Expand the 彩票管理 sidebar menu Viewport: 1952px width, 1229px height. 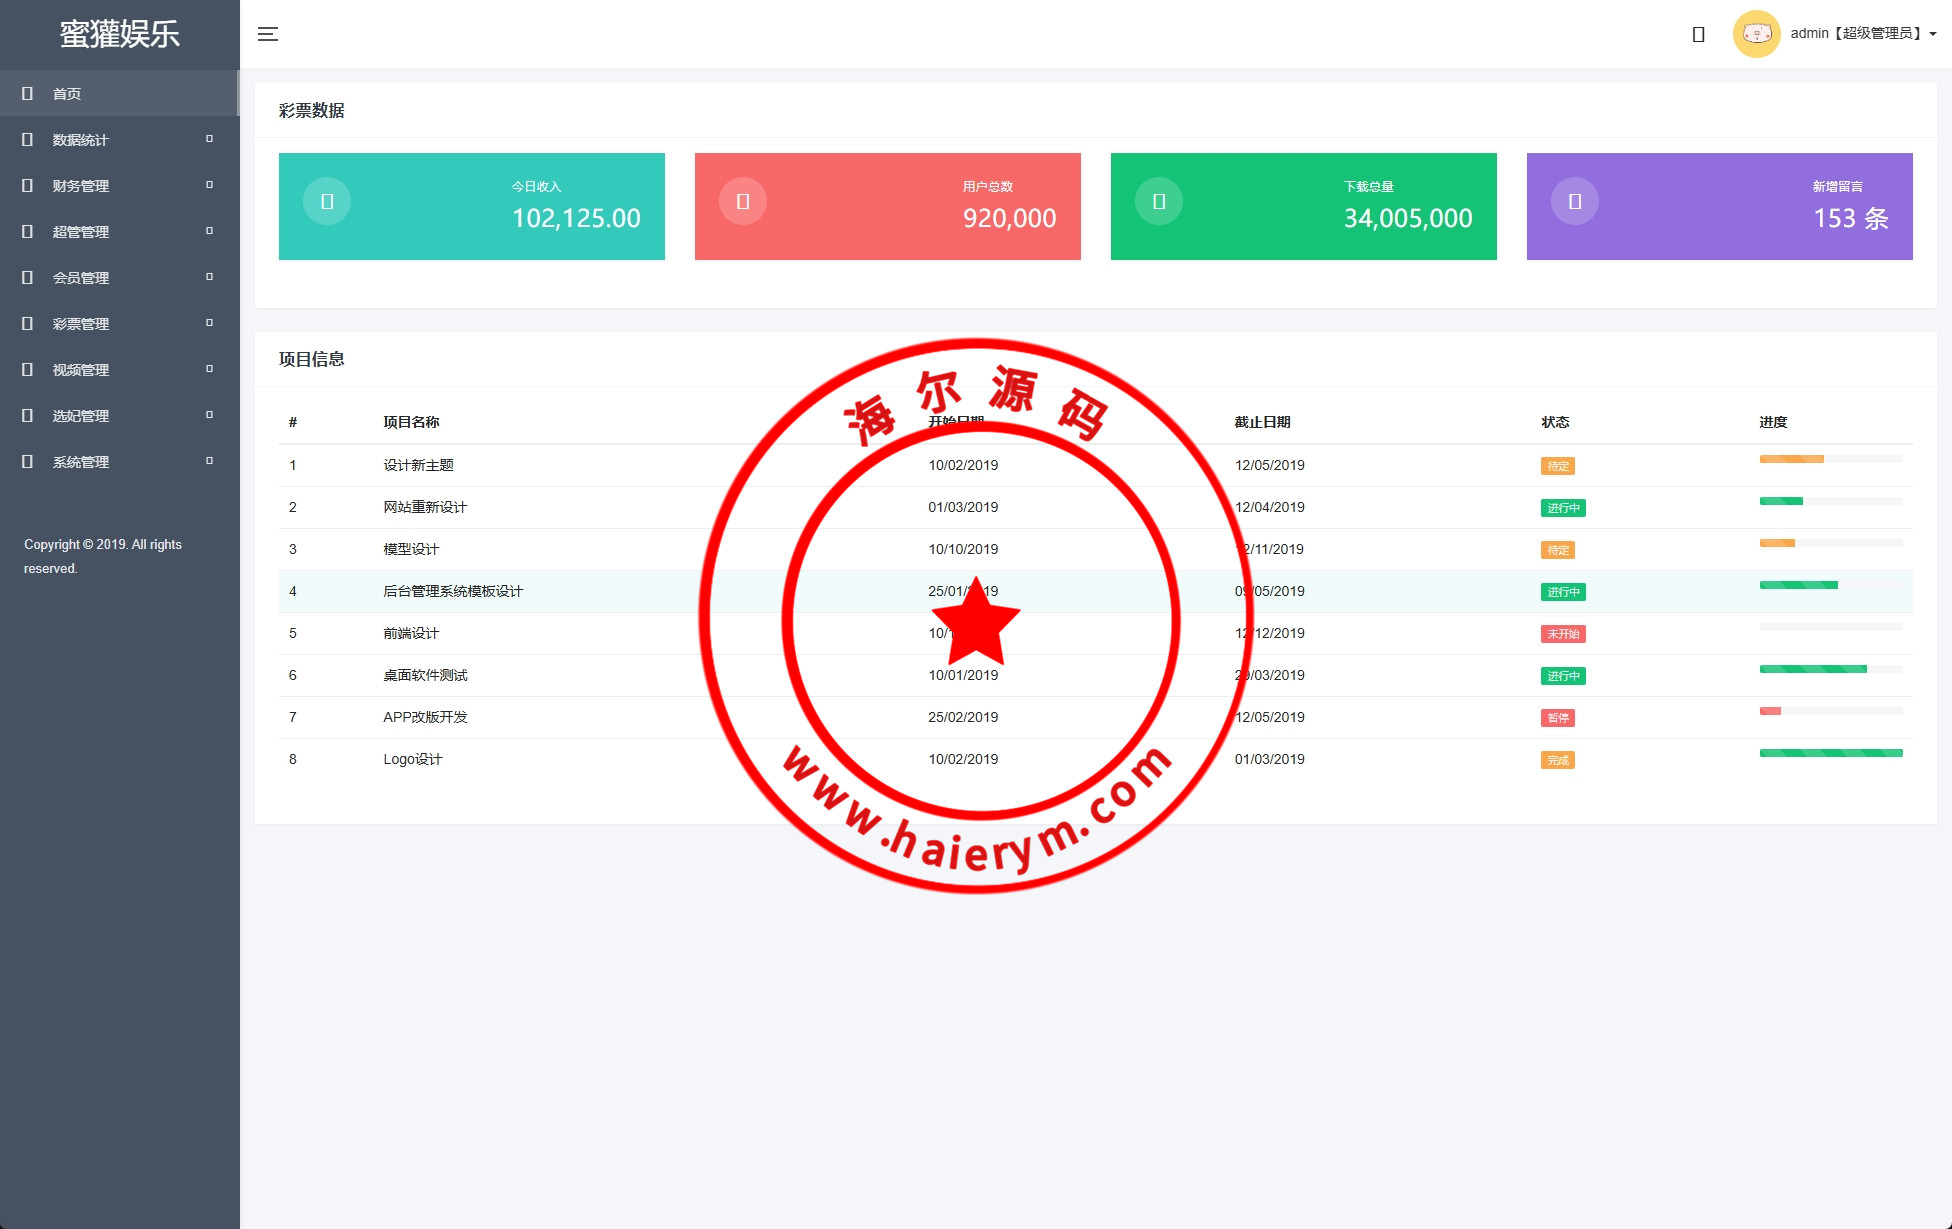pos(80,324)
